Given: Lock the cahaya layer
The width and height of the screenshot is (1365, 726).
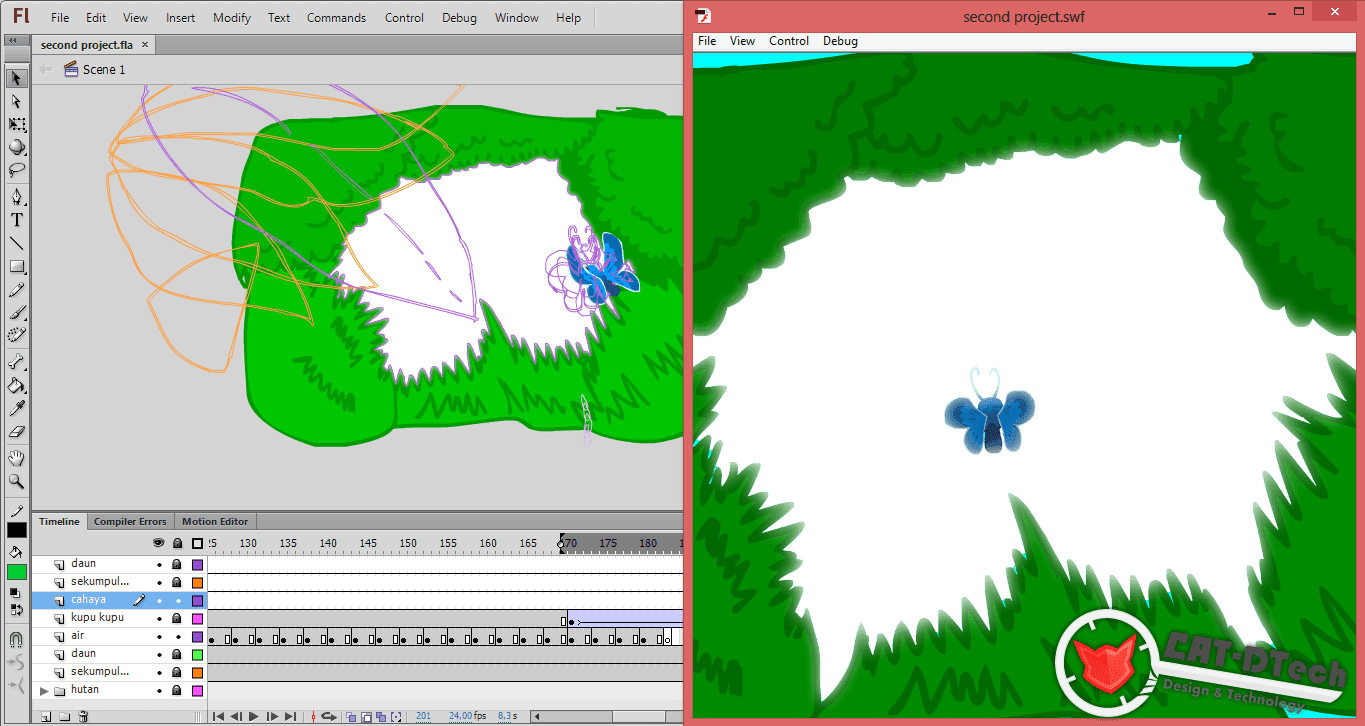Looking at the screenshot, I should pyautogui.click(x=177, y=600).
